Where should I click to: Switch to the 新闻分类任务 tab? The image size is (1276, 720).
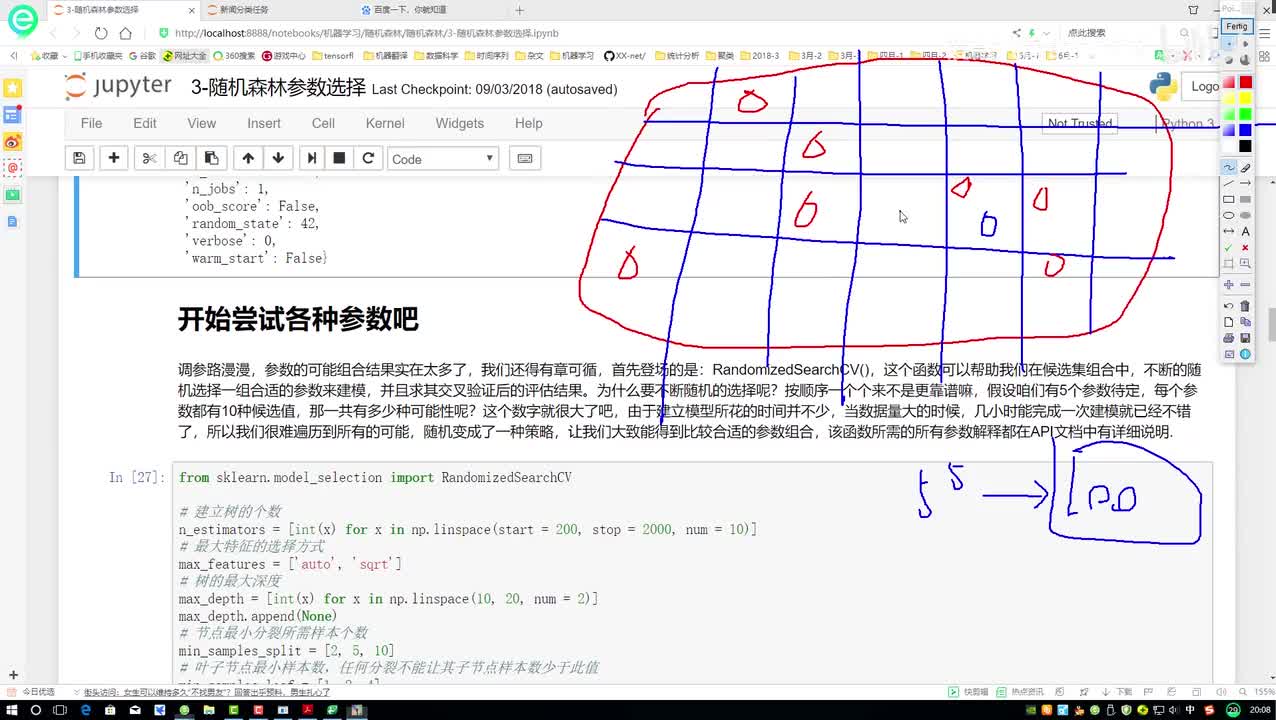click(245, 10)
